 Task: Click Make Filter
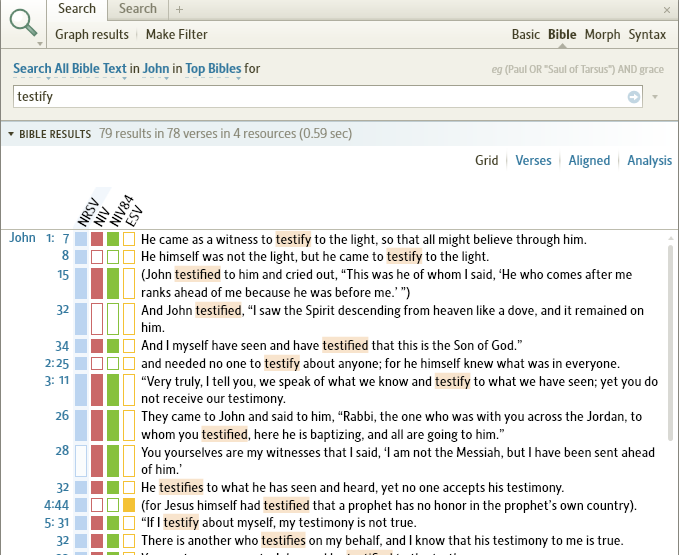click(x=177, y=35)
